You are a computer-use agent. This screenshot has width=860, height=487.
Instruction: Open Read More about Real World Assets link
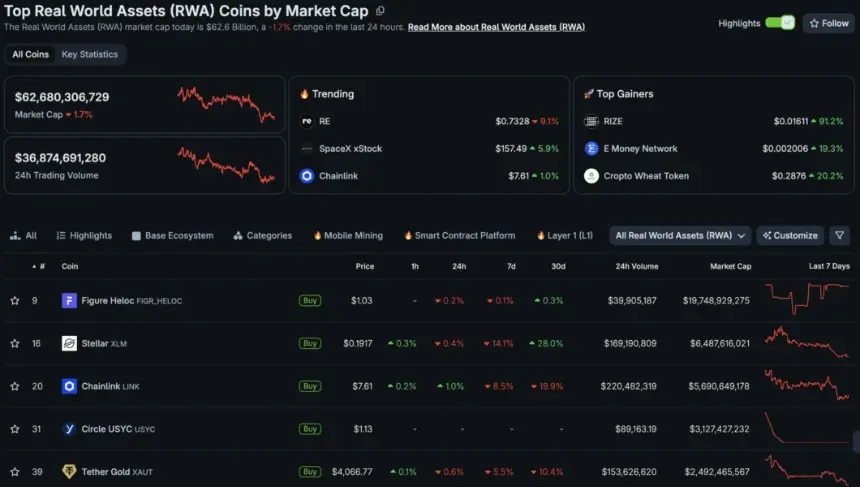click(496, 27)
